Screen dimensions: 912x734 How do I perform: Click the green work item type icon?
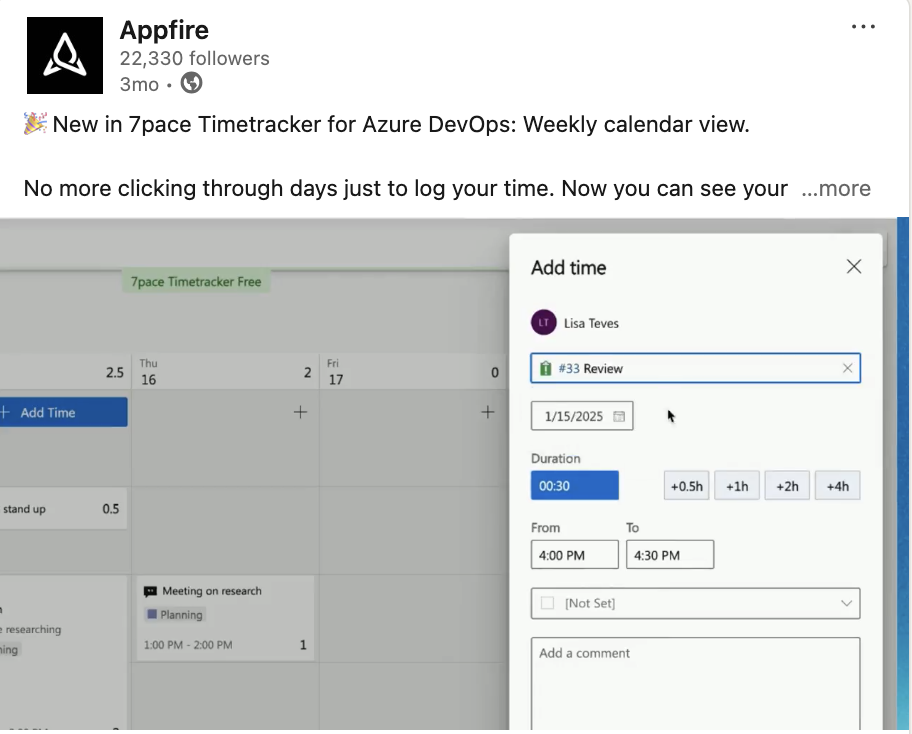545,368
